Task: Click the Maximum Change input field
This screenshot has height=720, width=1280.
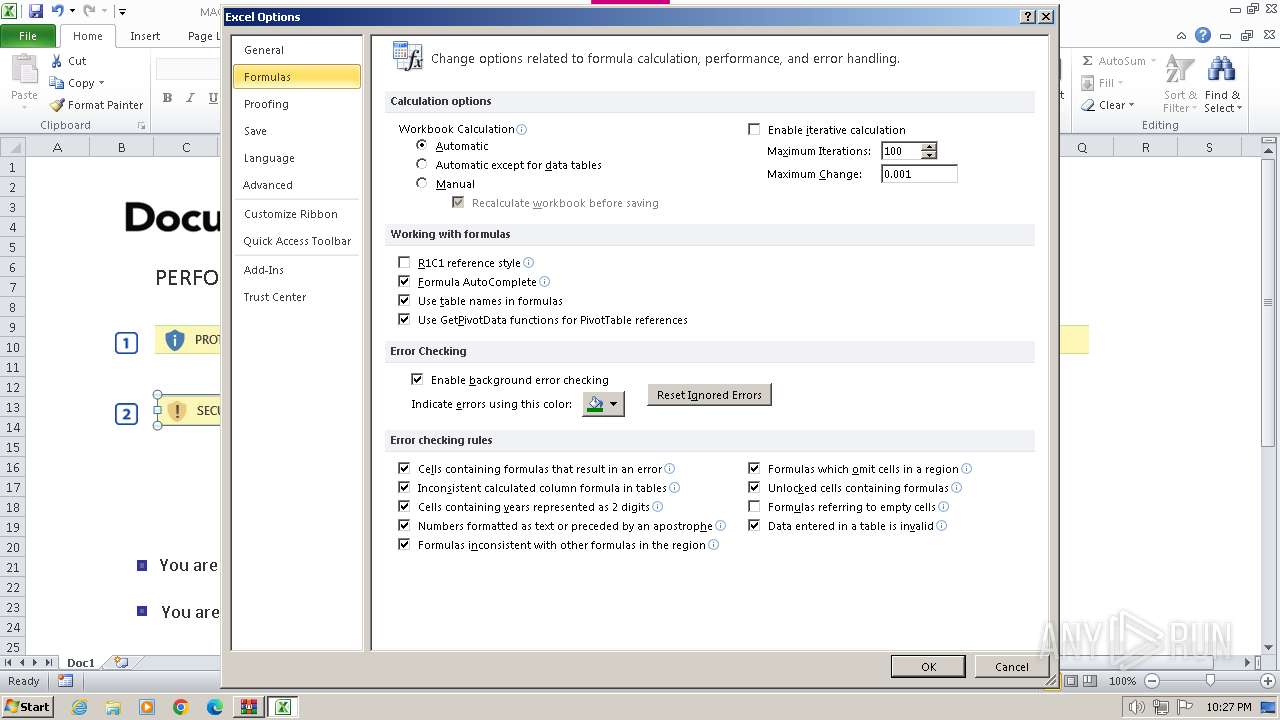Action: coord(919,174)
